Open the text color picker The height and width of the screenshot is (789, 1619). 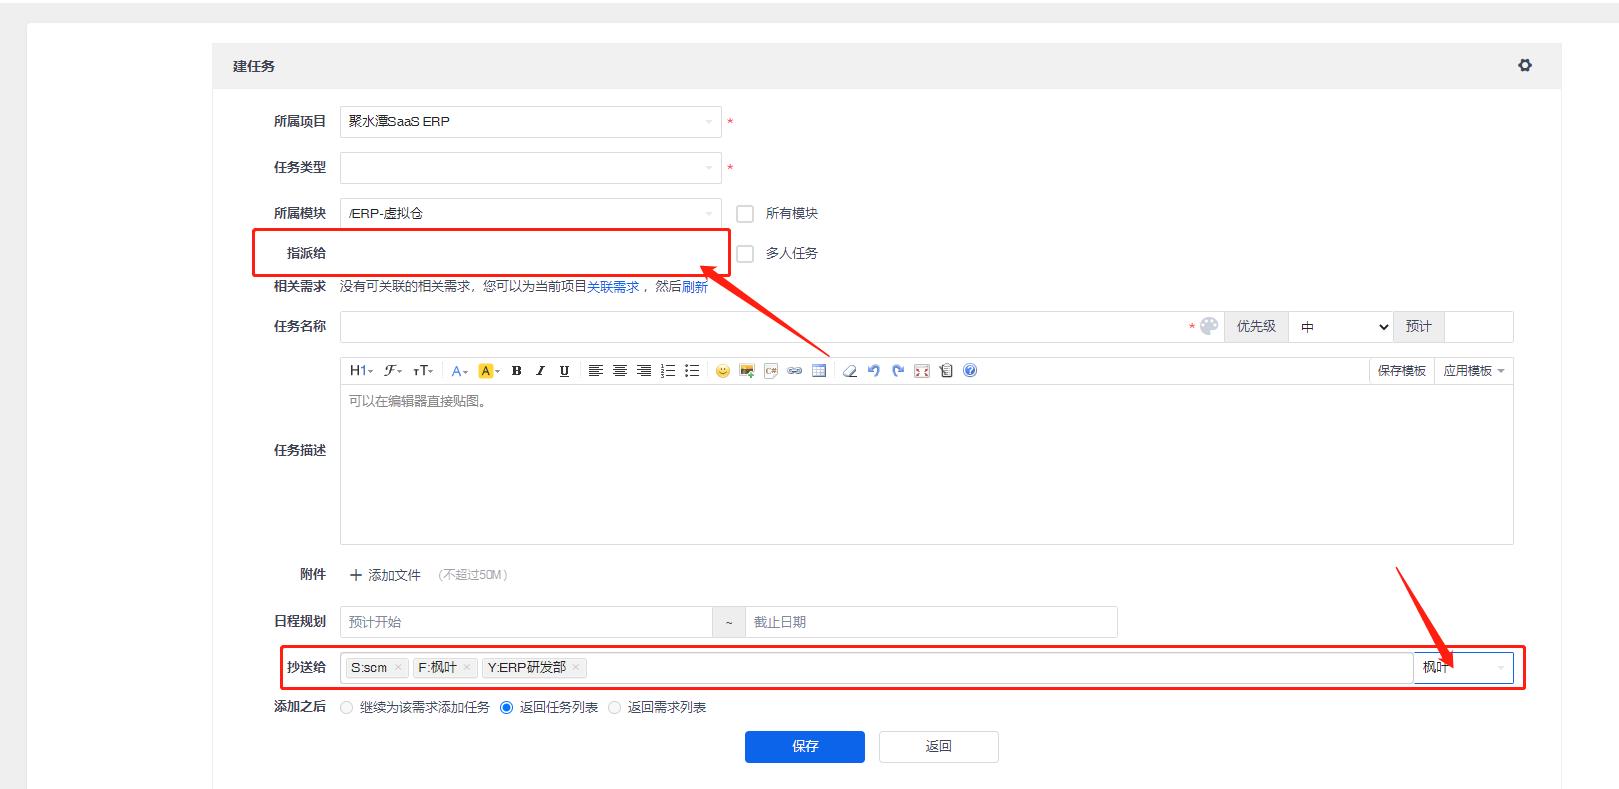click(x=459, y=371)
